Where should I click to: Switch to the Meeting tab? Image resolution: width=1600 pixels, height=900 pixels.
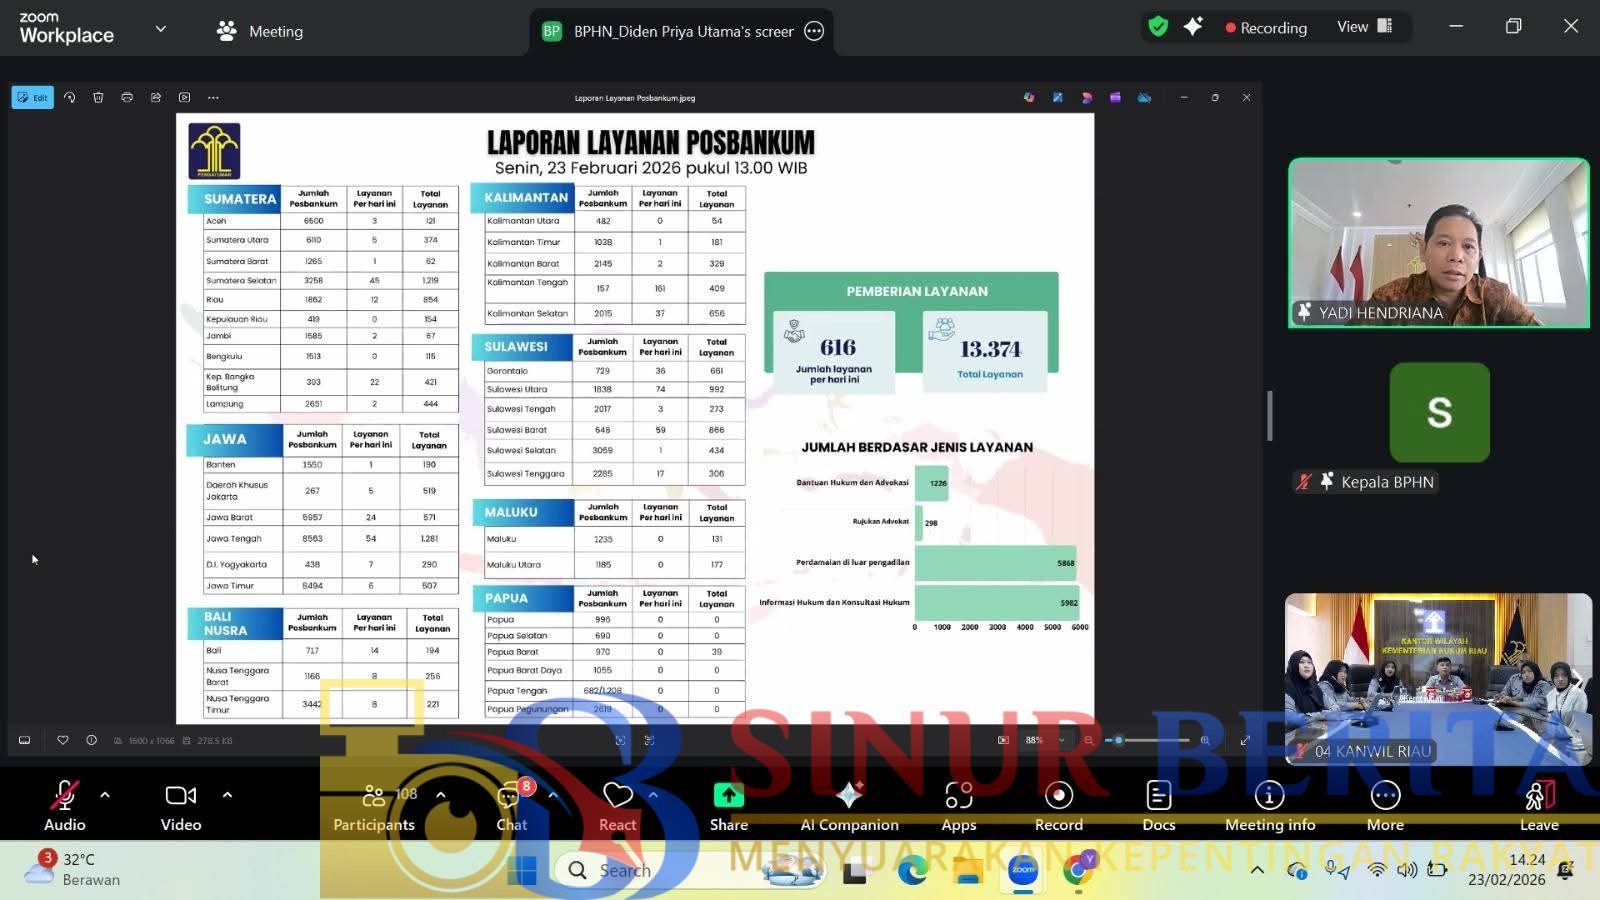click(260, 31)
